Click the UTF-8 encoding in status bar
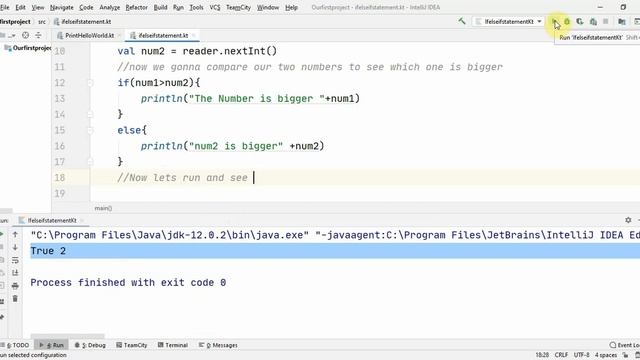The width and height of the screenshot is (640, 360). click(x=581, y=355)
